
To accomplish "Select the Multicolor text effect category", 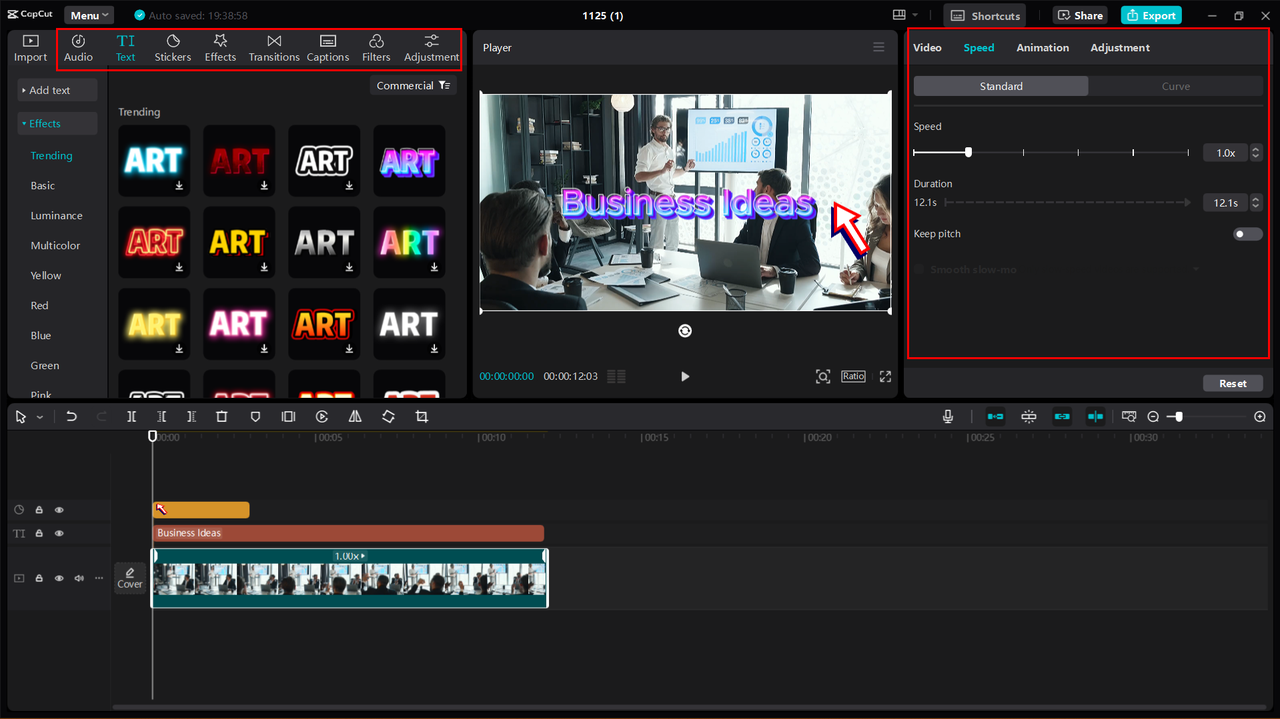I will pyautogui.click(x=55, y=246).
